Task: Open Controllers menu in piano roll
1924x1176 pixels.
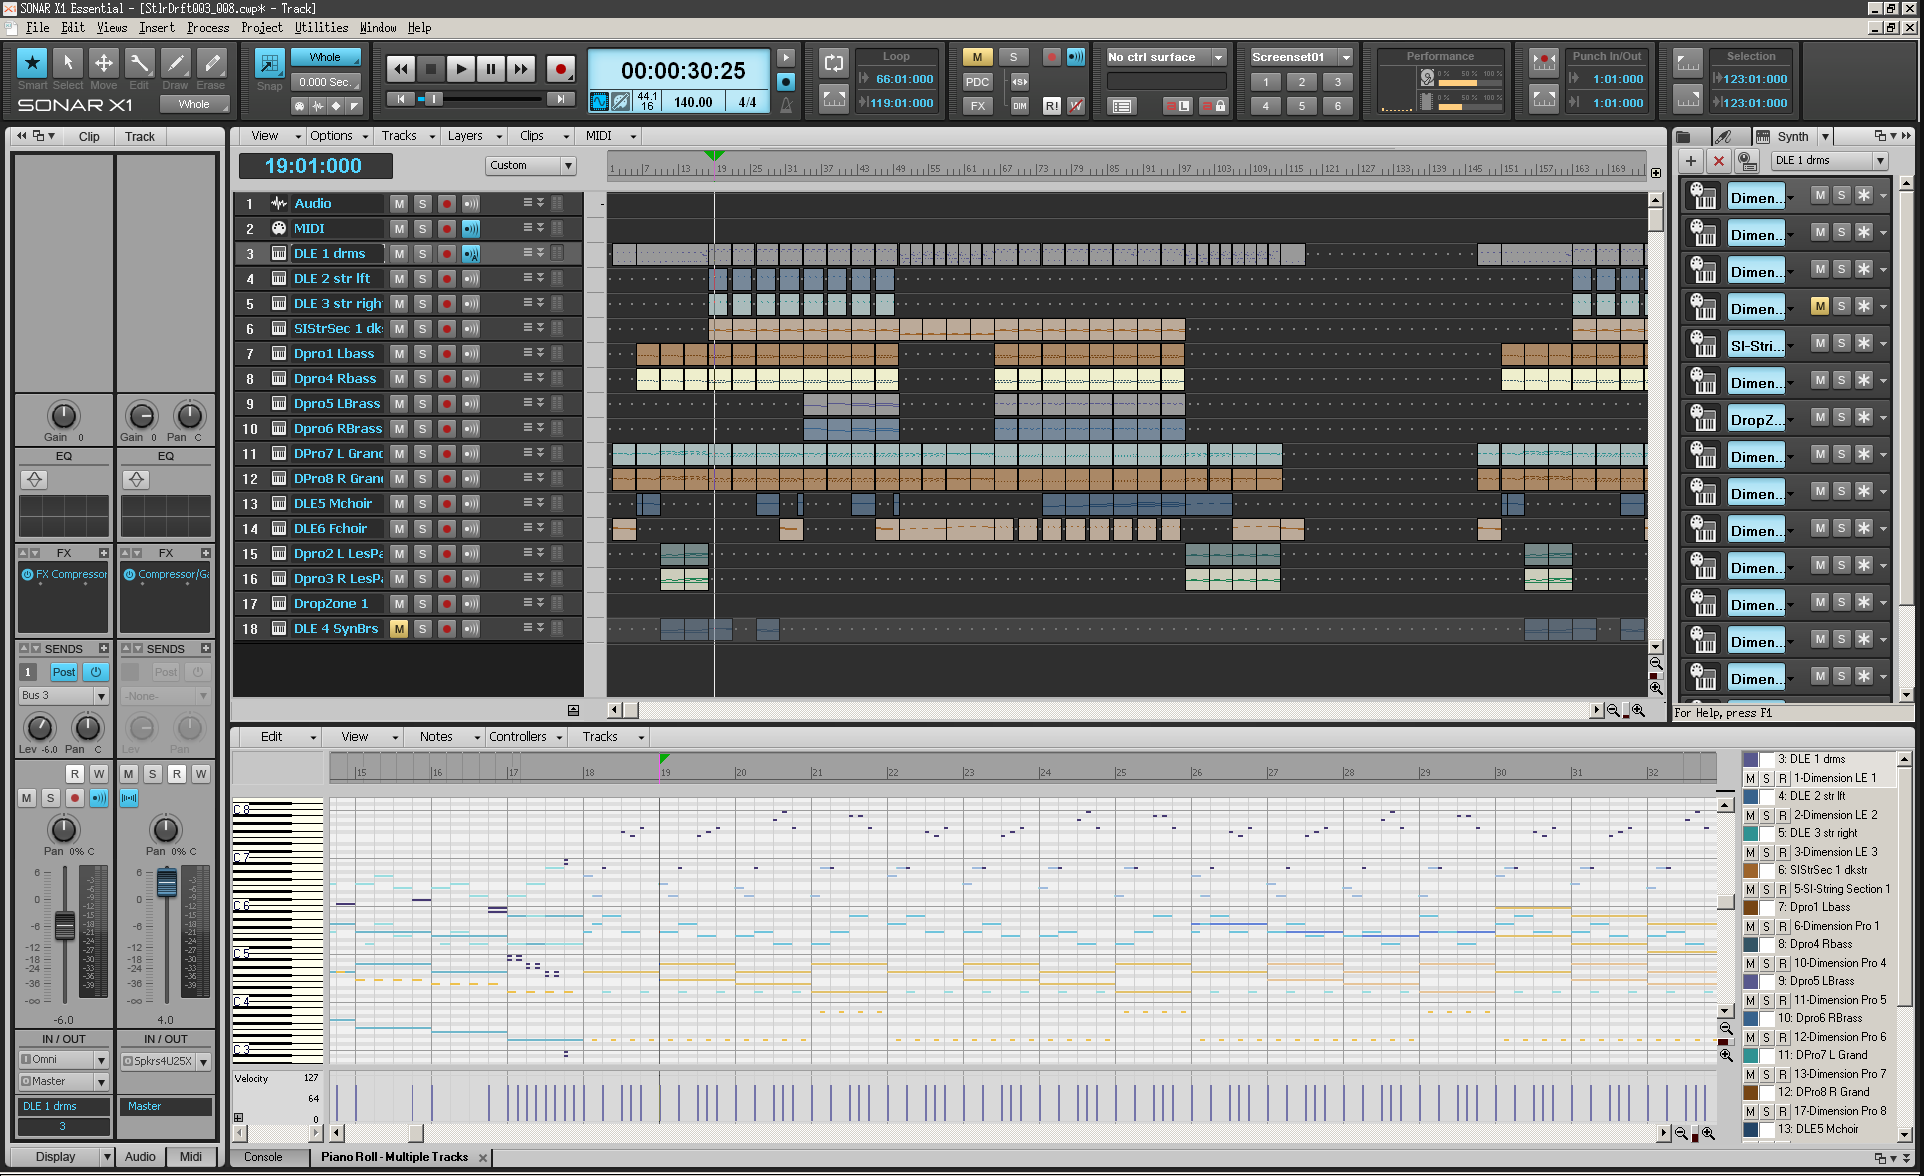Action: coord(524,737)
